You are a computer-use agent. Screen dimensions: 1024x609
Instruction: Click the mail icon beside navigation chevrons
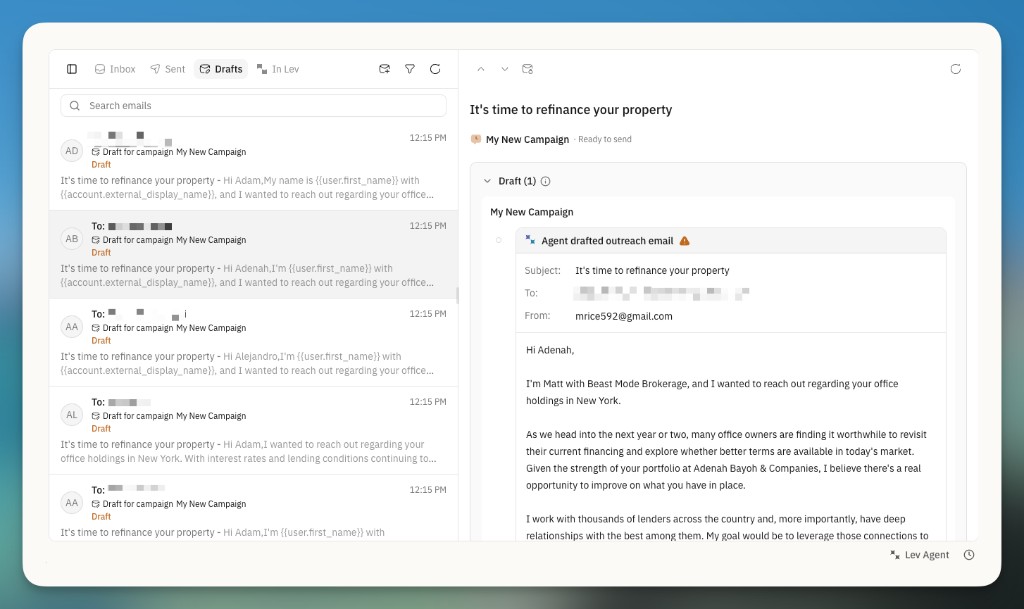click(x=528, y=69)
